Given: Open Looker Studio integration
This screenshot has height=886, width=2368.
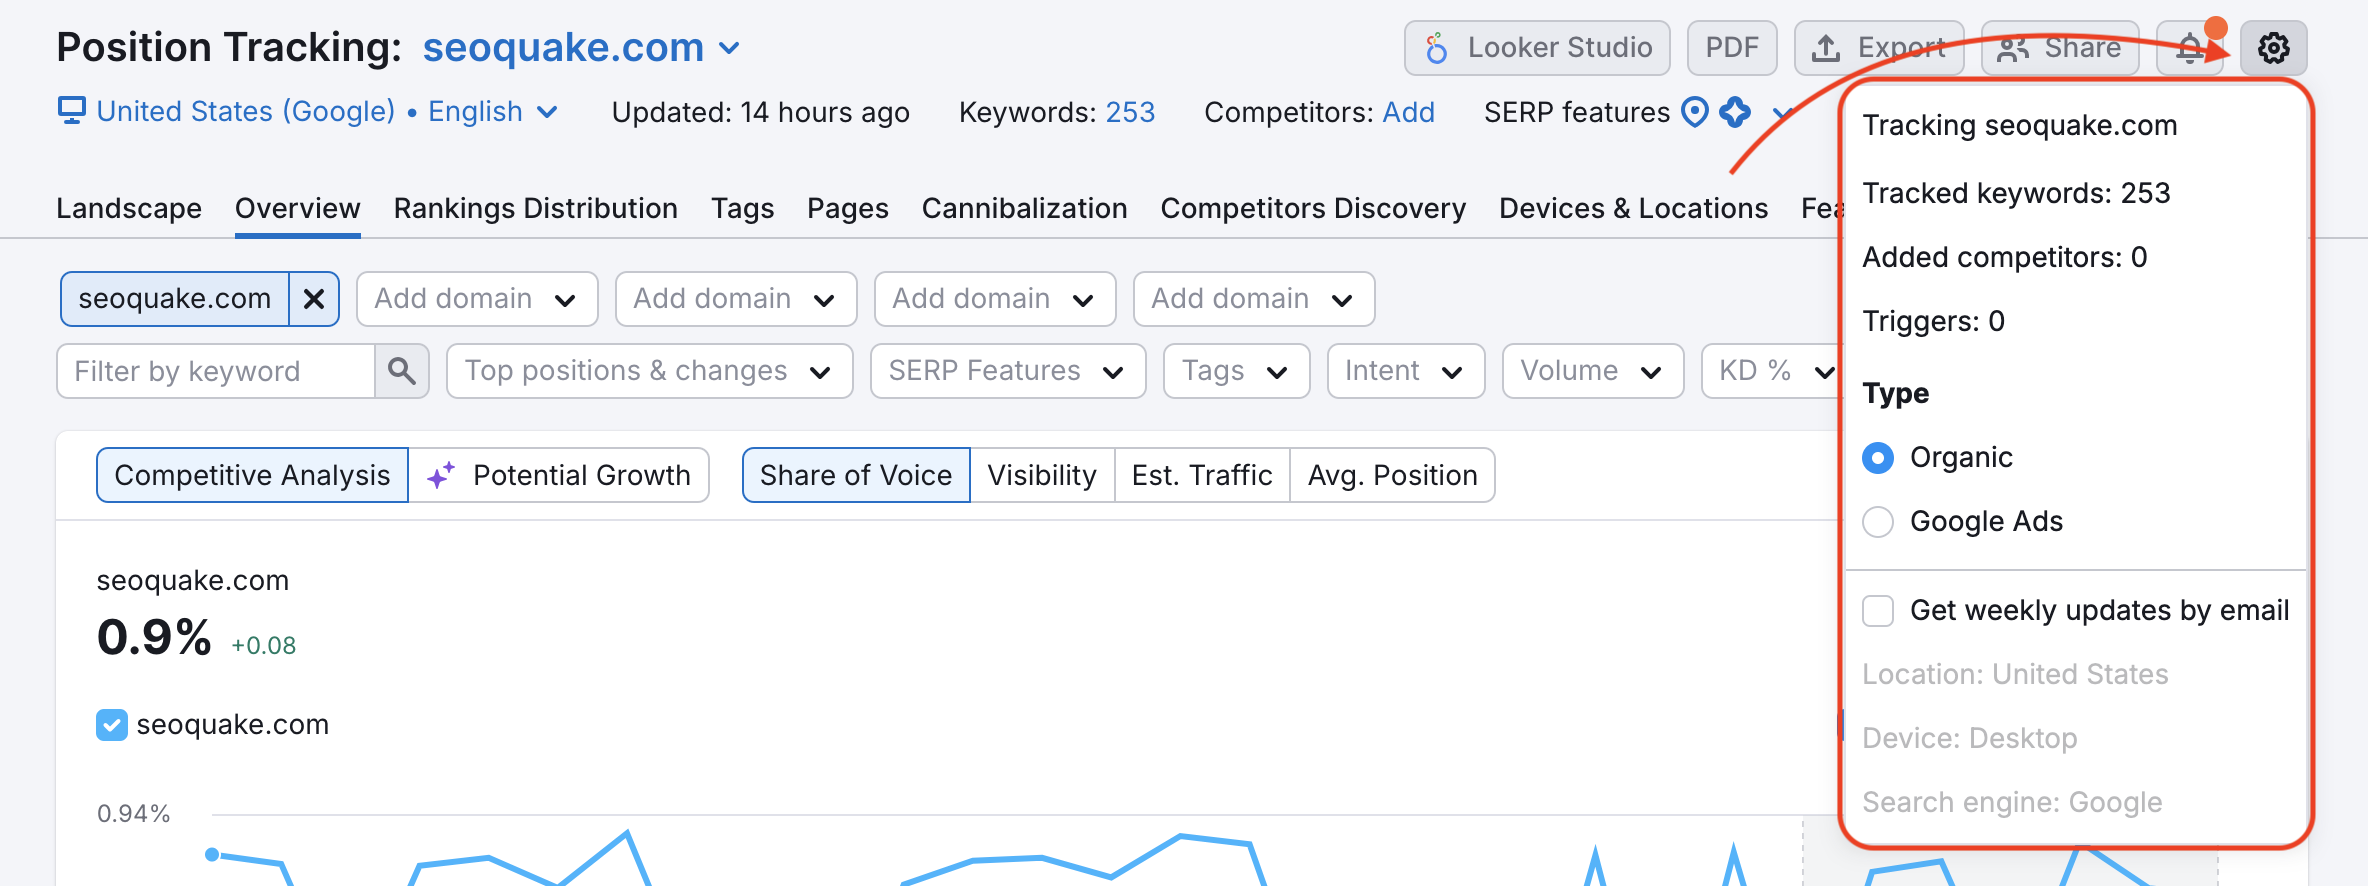Looking at the screenshot, I should point(1537,48).
